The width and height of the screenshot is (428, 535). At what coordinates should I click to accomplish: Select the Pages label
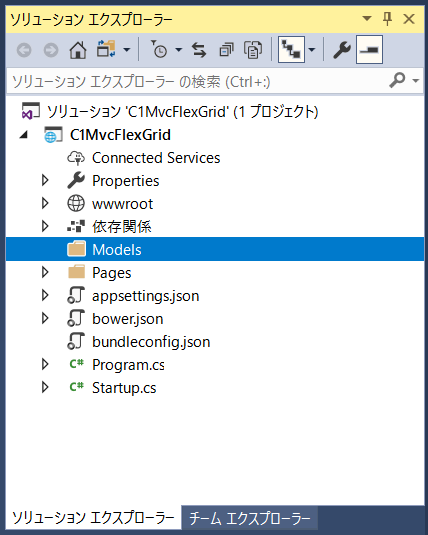[112, 273]
